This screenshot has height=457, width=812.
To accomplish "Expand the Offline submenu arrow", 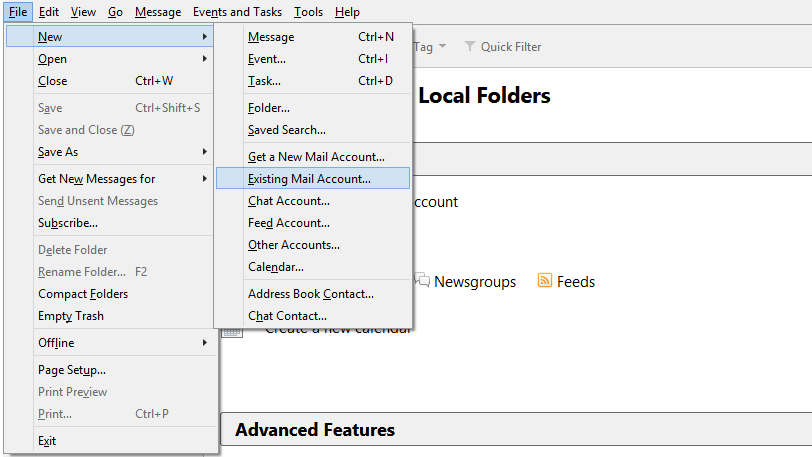I will 205,342.
